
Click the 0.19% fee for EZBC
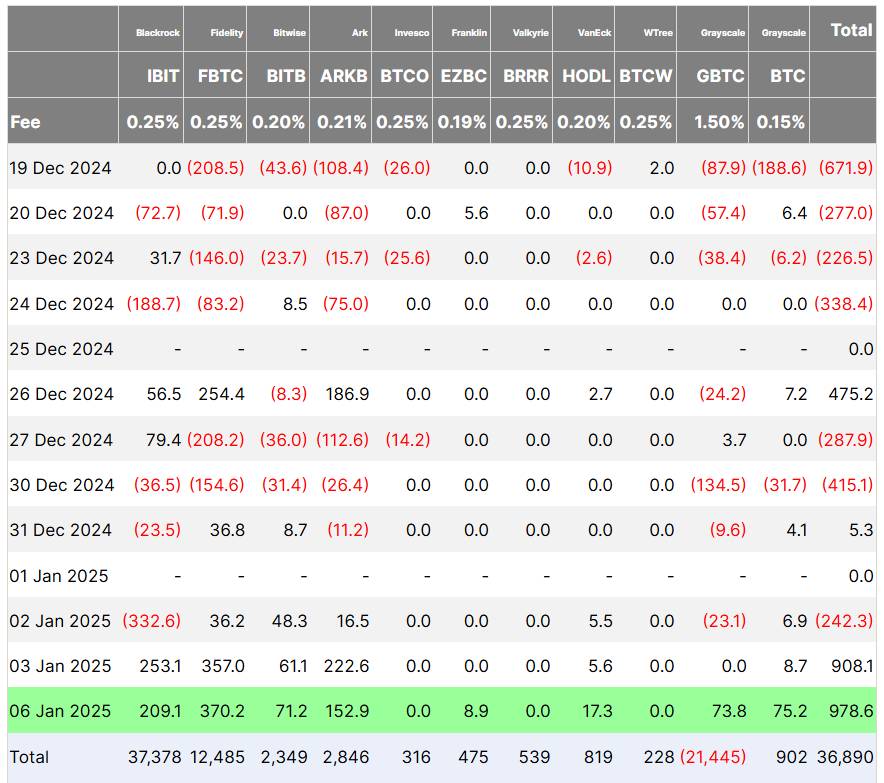[x=462, y=122]
